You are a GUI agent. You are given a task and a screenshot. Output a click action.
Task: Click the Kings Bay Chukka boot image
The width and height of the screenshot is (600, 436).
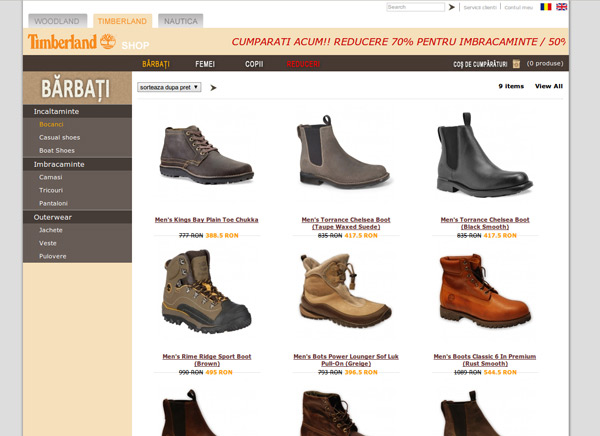(x=207, y=155)
